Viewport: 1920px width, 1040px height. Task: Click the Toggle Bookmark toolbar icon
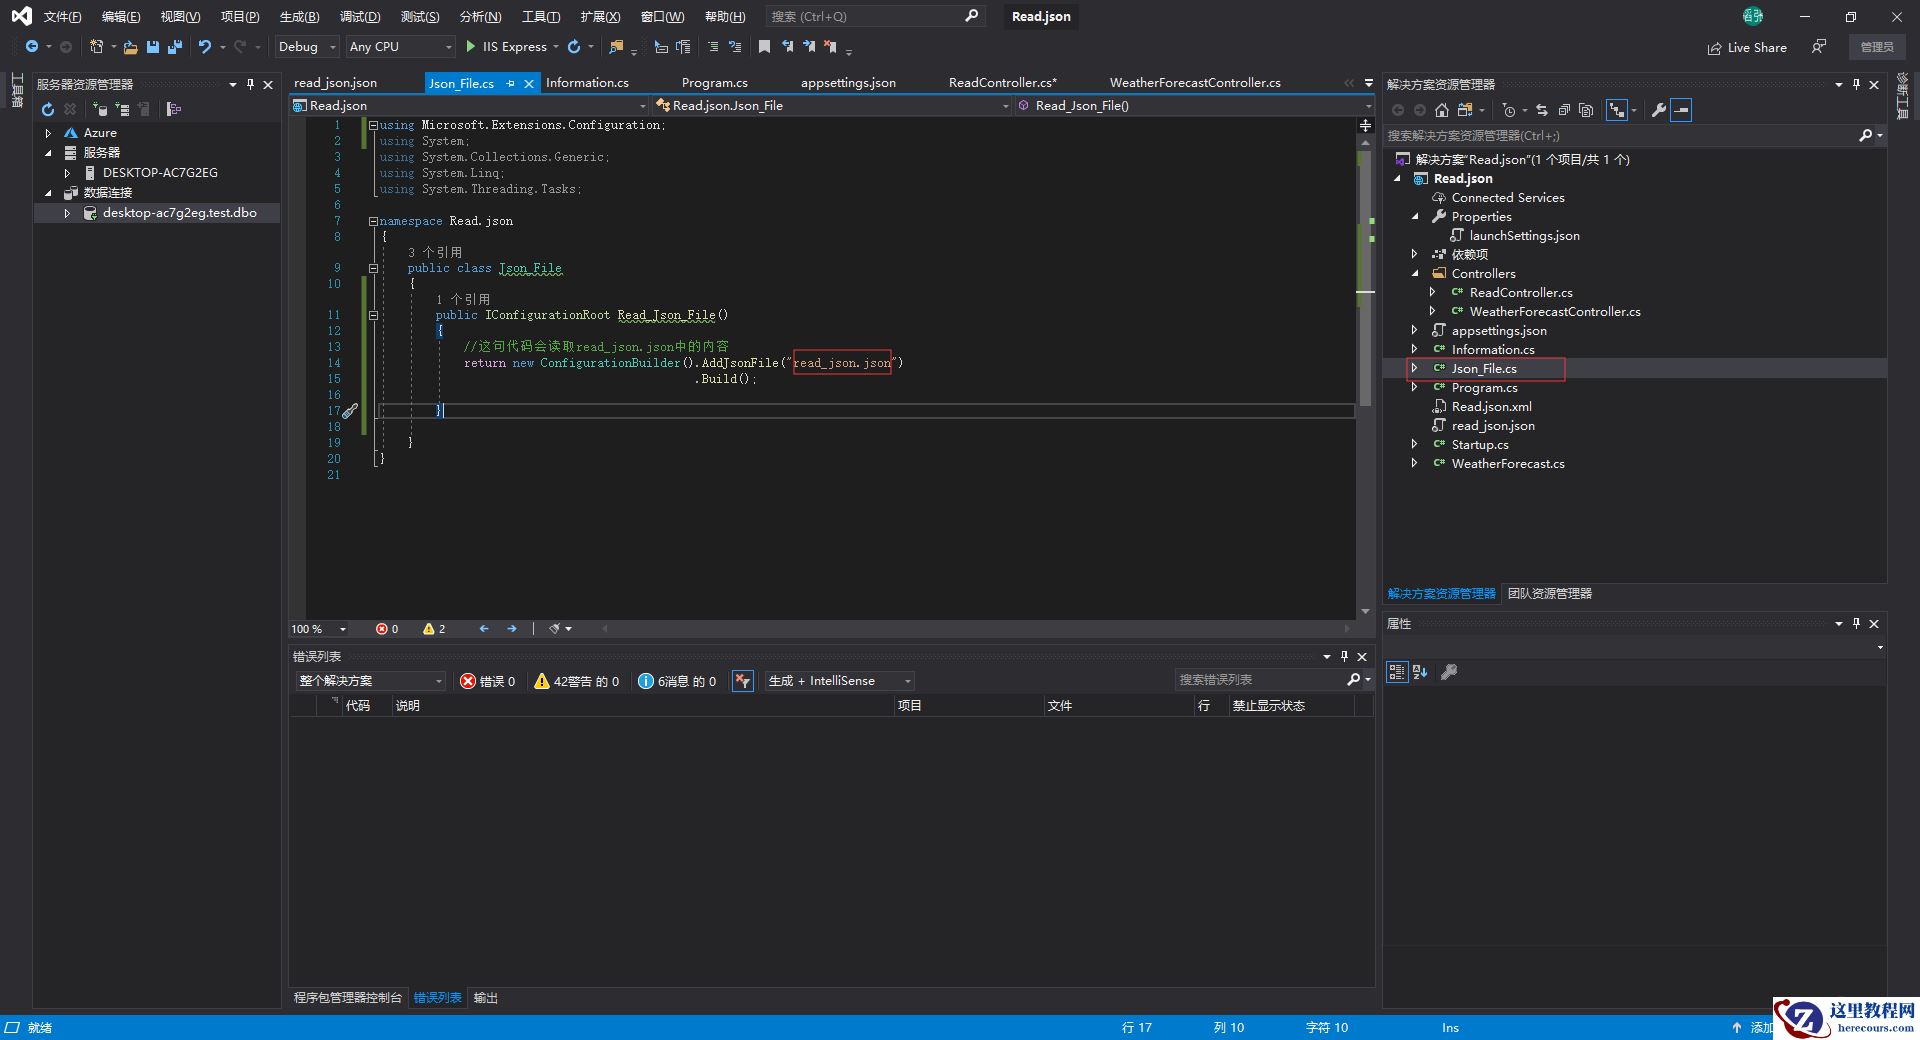pyautogui.click(x=764, y=47)
